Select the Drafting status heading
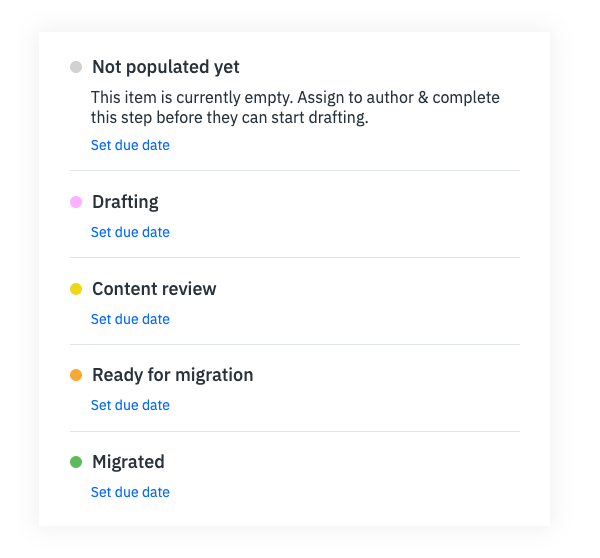The width and height of the screenshot is (600, 558). click(x=125, y=202)
